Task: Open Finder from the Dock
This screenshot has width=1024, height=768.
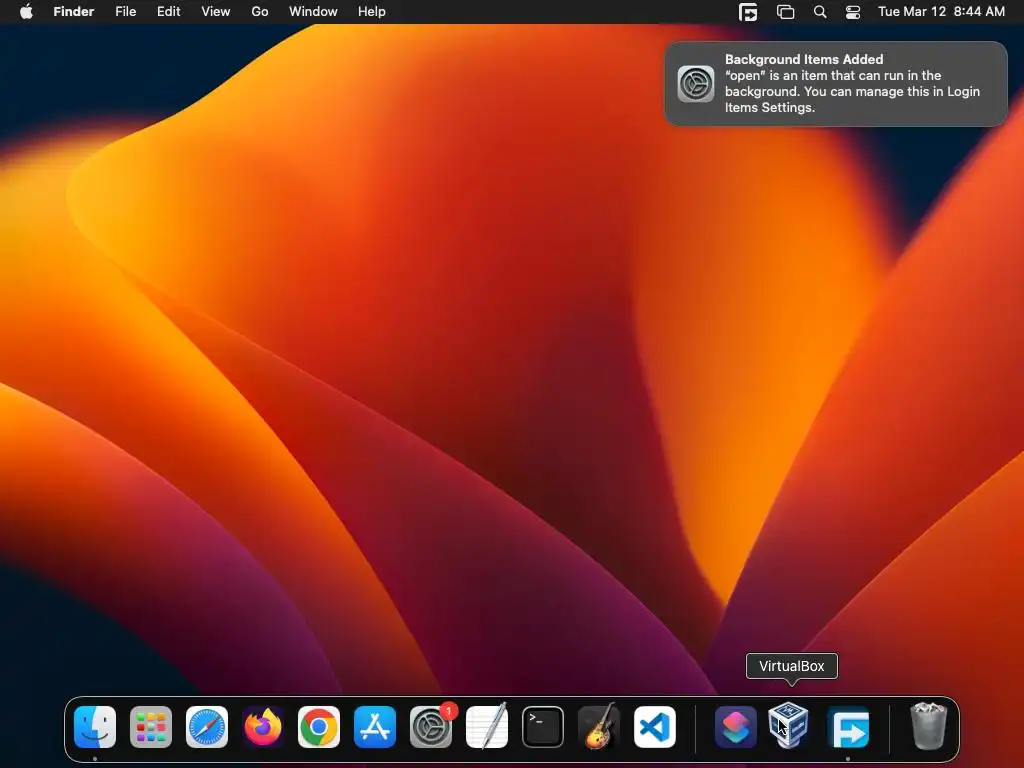Action: 95,727
